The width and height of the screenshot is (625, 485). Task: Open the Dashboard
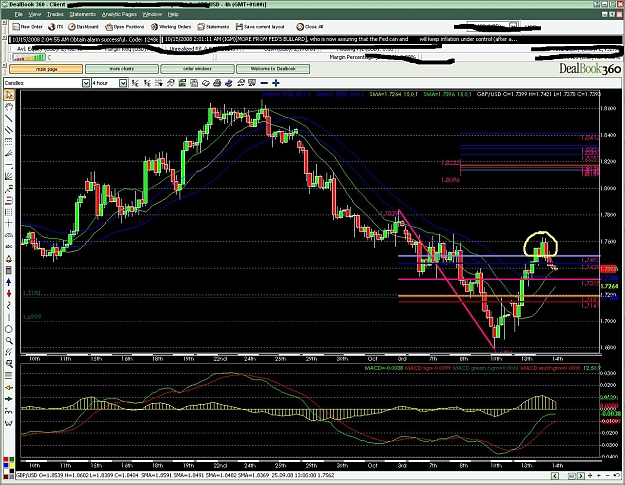(83, 27)
